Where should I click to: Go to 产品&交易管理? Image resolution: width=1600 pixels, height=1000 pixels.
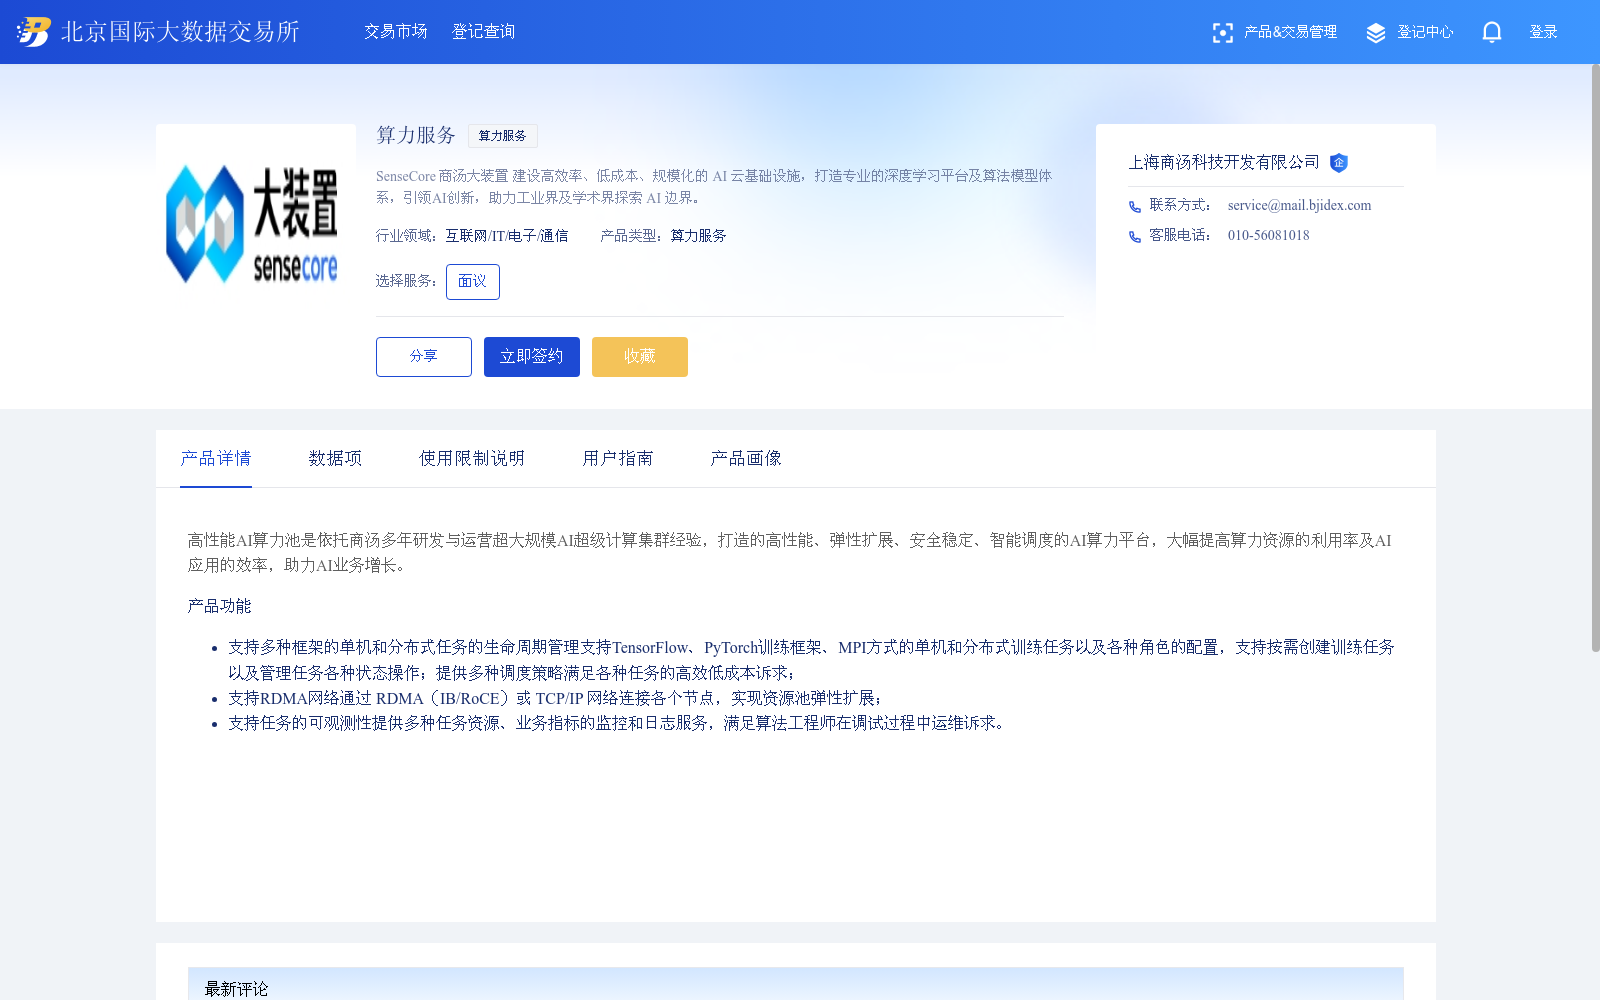click(x=1290, y=32)
